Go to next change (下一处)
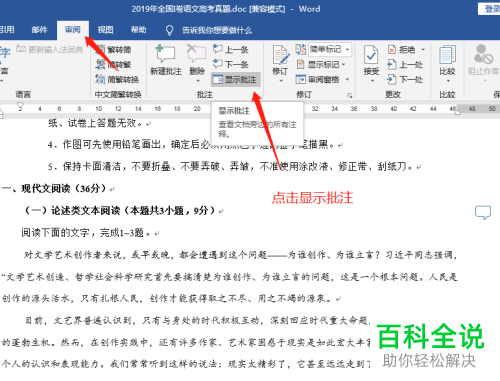 click(405, 79)
